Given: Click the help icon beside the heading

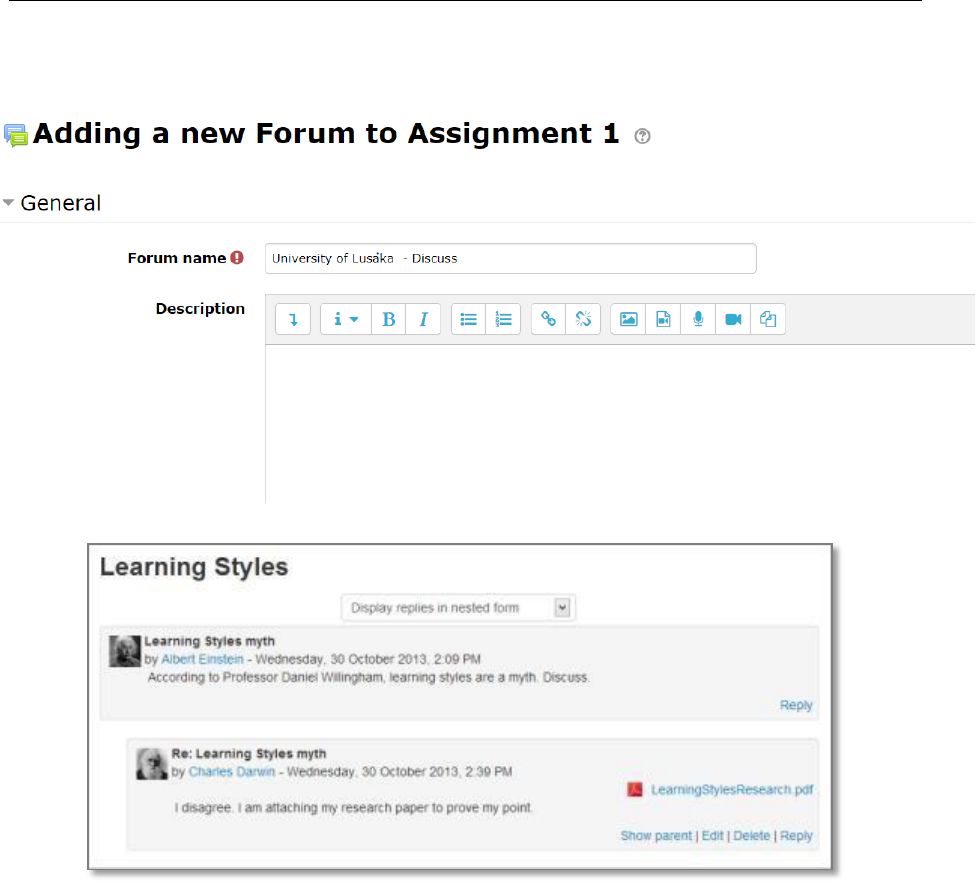Looking at the screenshot, I should pos(643,136).
